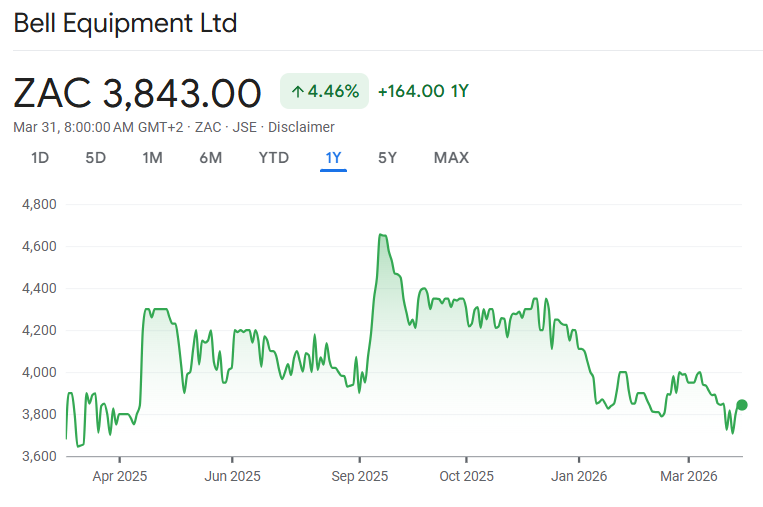
Task: Click the ZAC 3,843.00 price value
Action: [137, 92]
